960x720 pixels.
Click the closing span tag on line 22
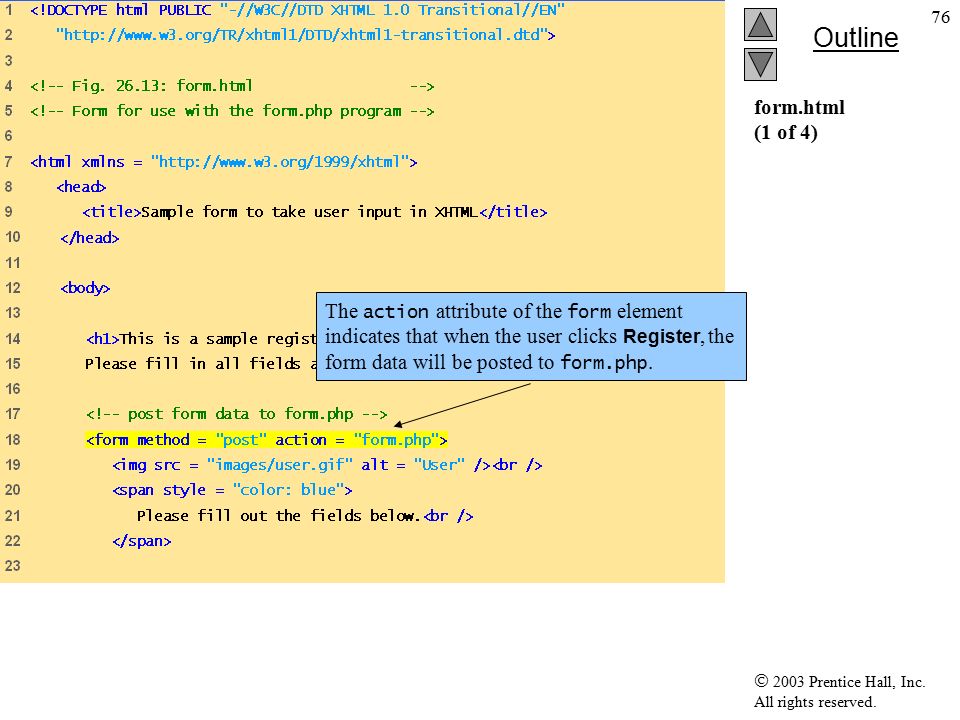coord(141,541)
